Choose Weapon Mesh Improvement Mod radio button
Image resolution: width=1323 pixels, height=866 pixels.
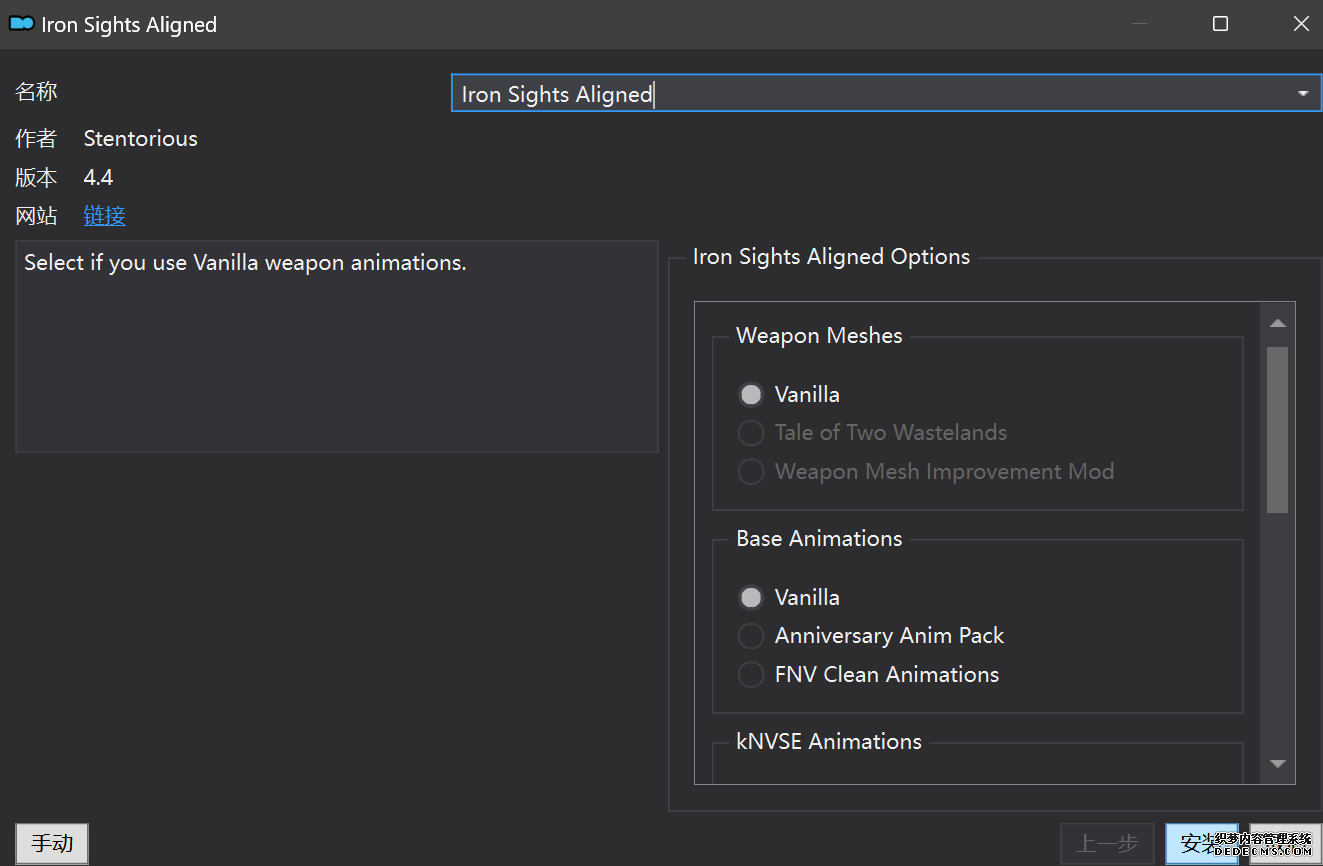tap(751, 472)
